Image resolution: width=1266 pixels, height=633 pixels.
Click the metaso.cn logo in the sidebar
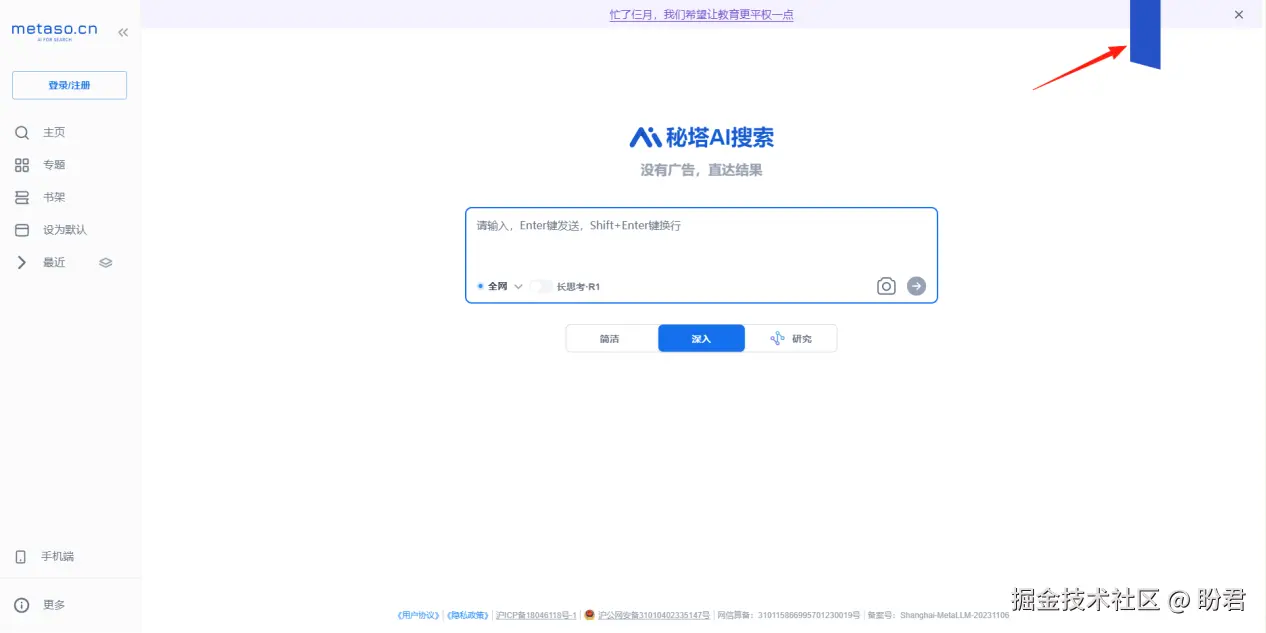click(54, 31)
